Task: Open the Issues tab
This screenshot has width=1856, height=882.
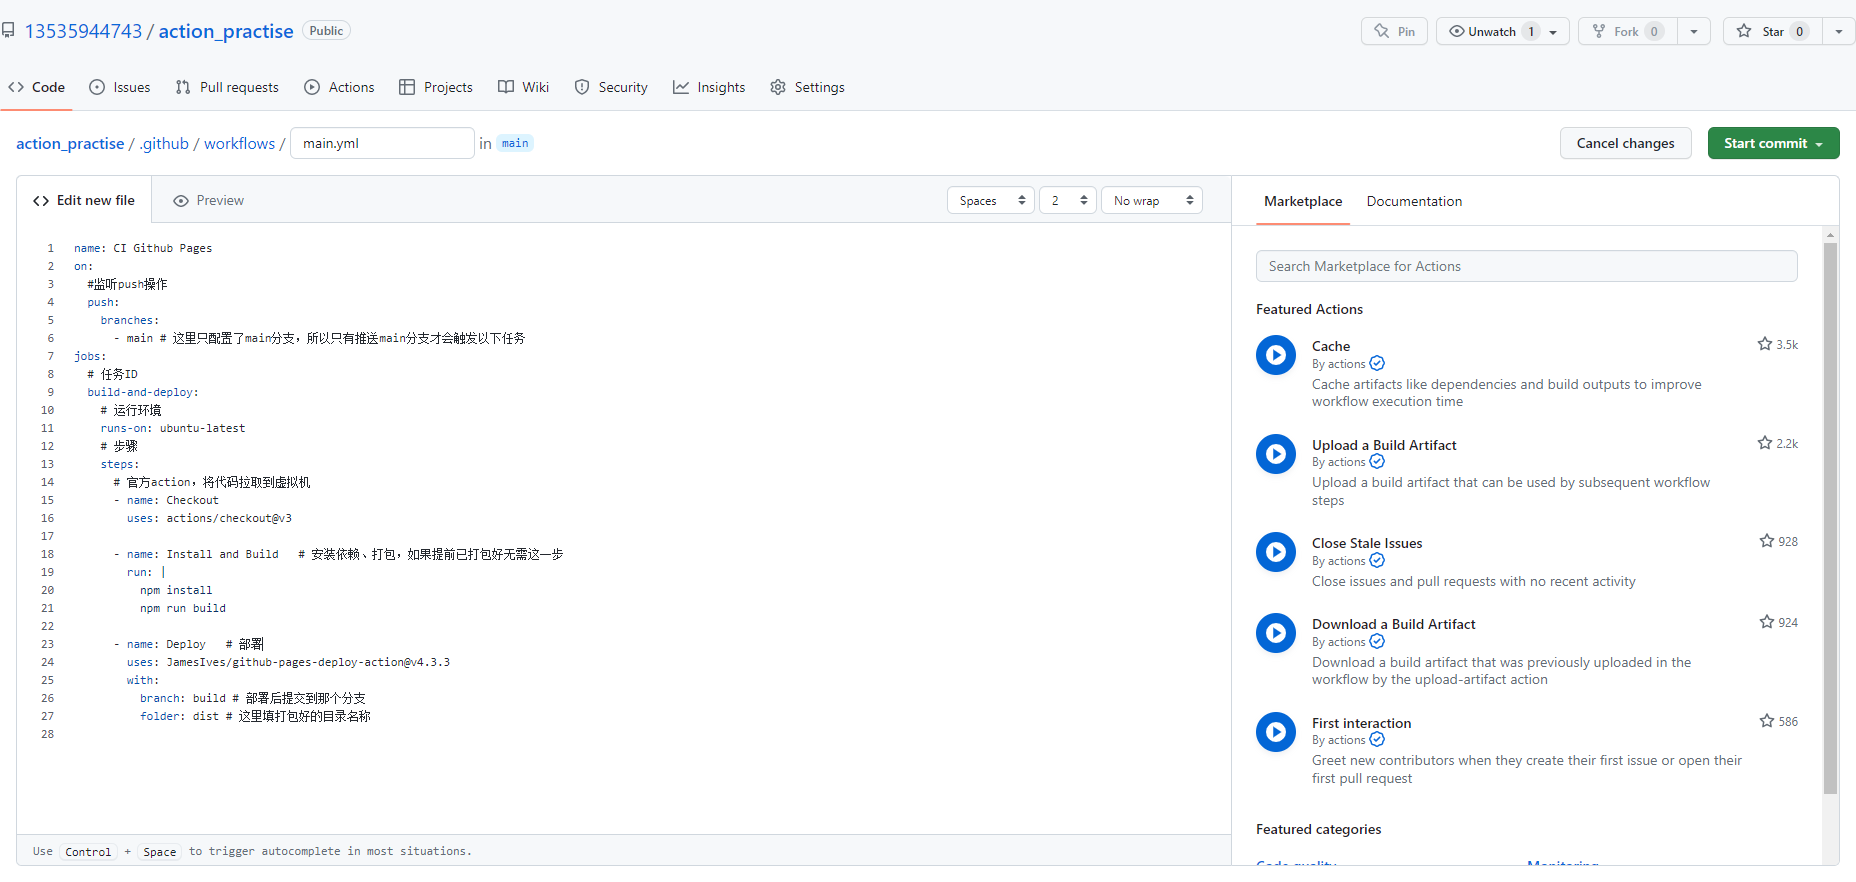Action: [120, 87]
